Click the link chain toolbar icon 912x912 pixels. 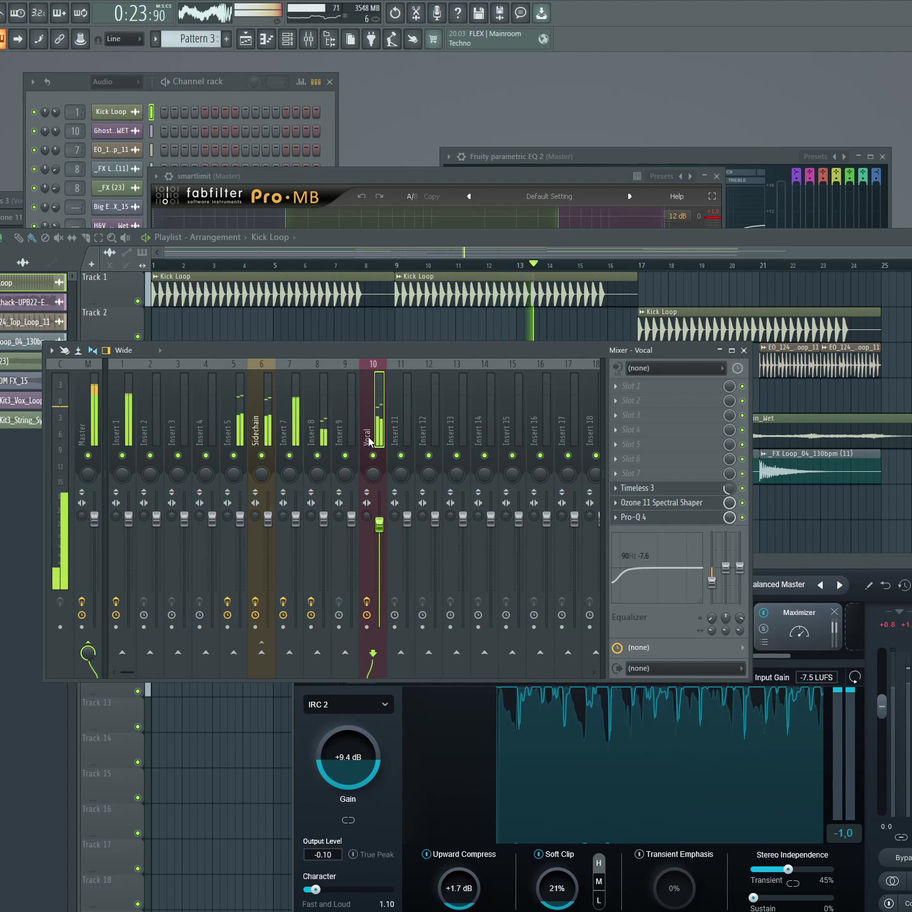pos(59,39)
